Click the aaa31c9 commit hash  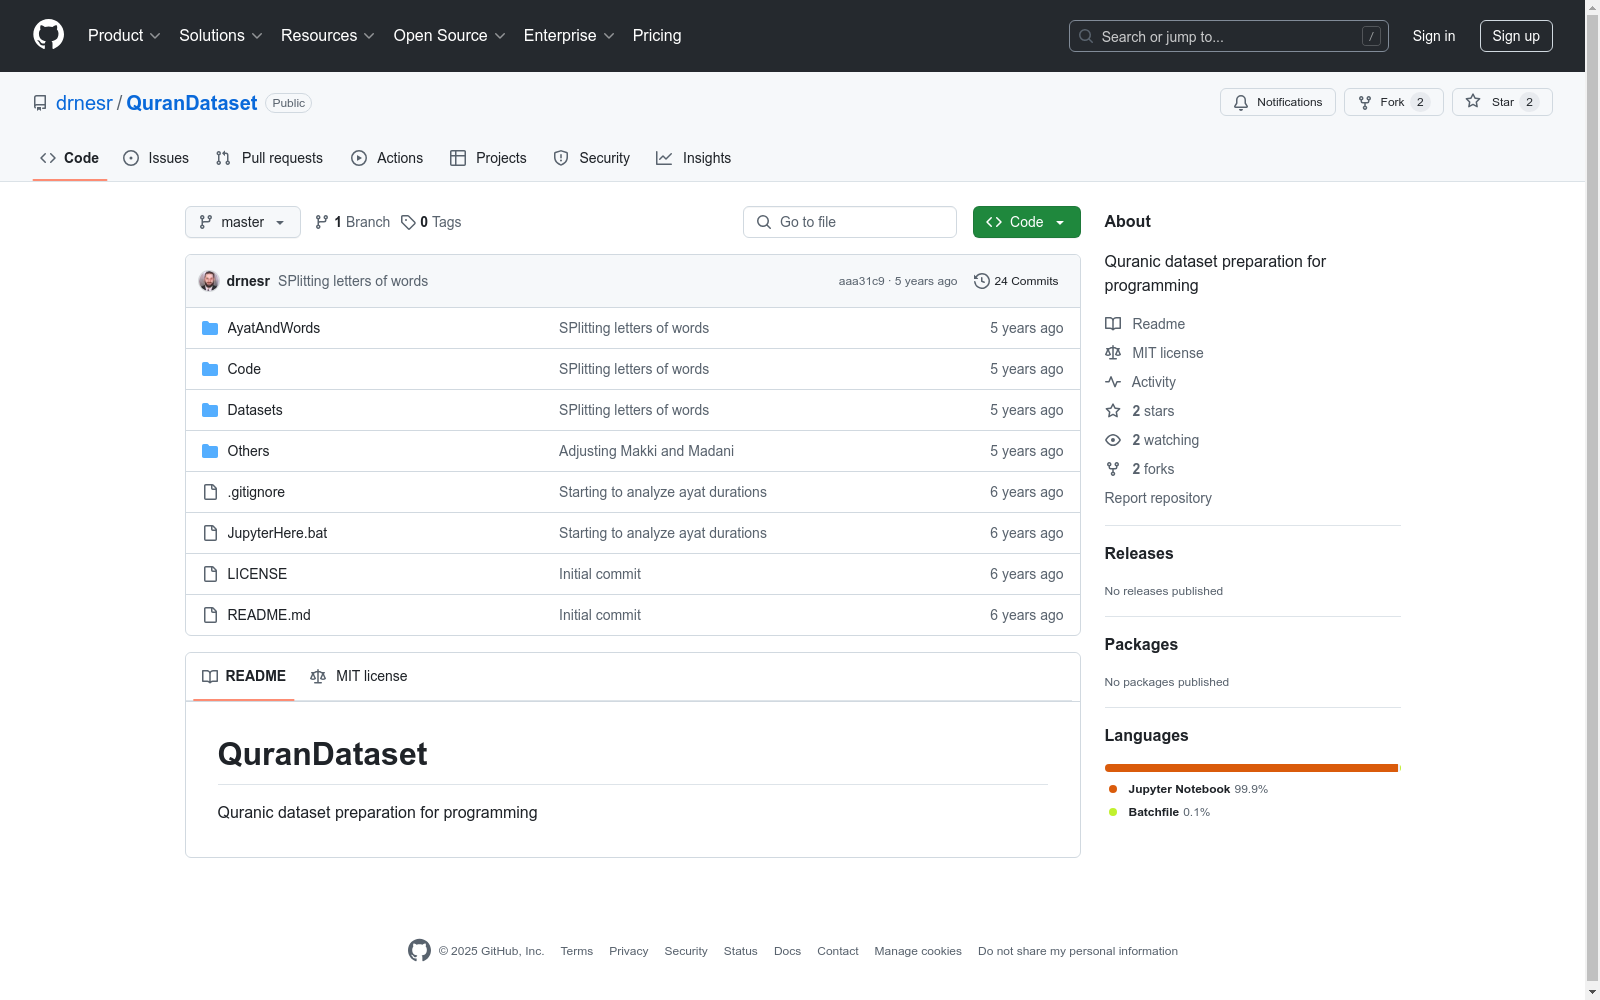coord(862,281)
